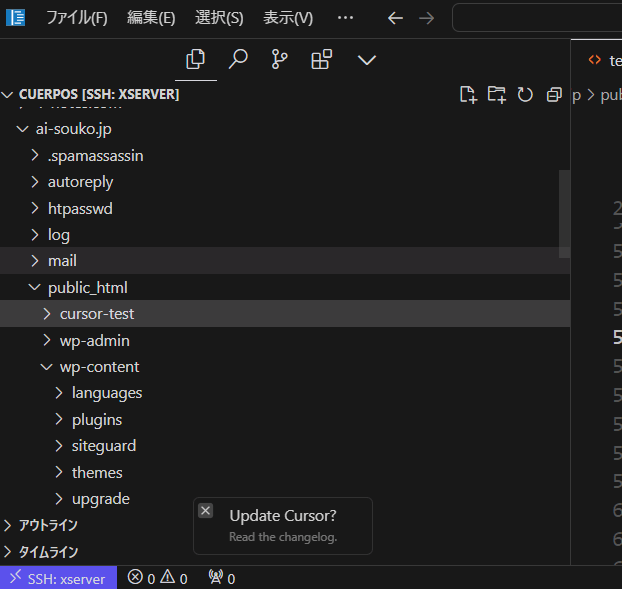Open the ファイル(F) menu
The image size is (622, 589).
pyautogui.click(x=77, y=18)
